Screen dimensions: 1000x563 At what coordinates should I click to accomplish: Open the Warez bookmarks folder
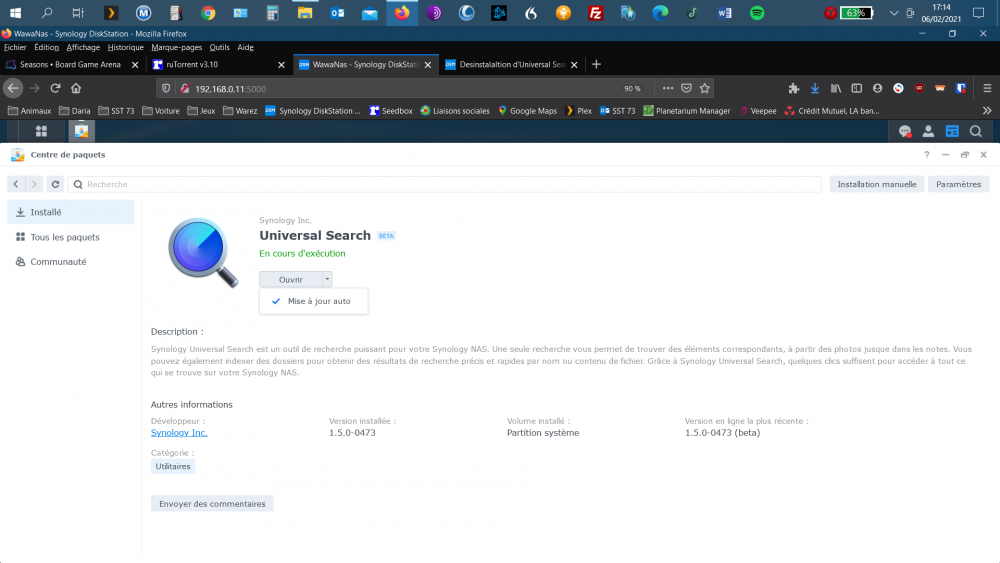coord(240,111)
